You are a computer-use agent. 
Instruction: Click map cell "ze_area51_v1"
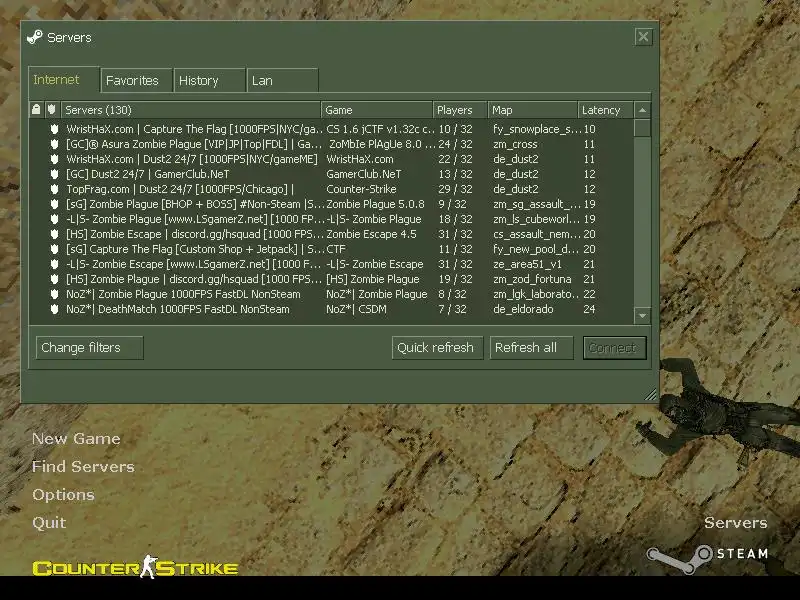tap(527, 264)
